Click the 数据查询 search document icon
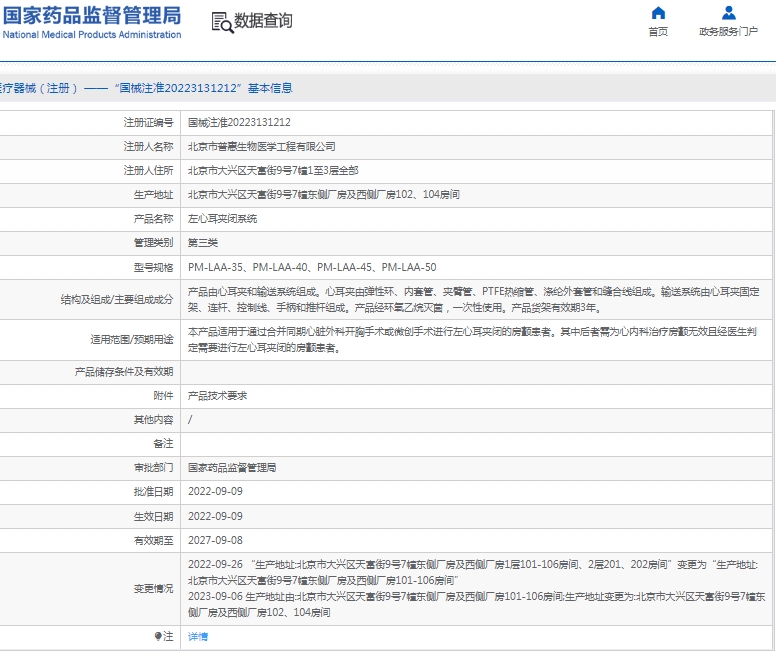Screen dimensions: 776x656 pos(222,23)
